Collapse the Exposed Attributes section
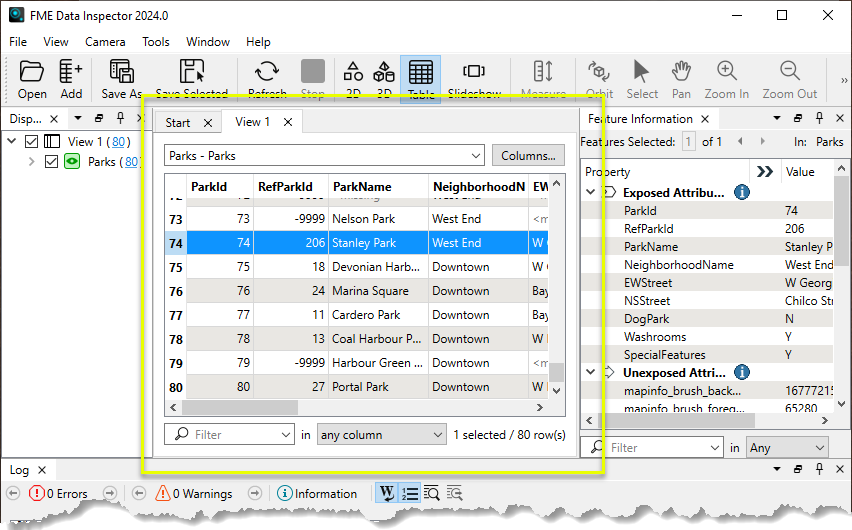 pyautogui.click(x=591, y=192)
